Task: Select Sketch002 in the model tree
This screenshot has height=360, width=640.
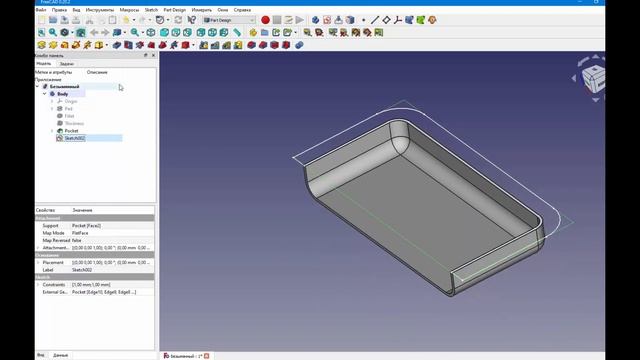Action: [x=74, y=138]
